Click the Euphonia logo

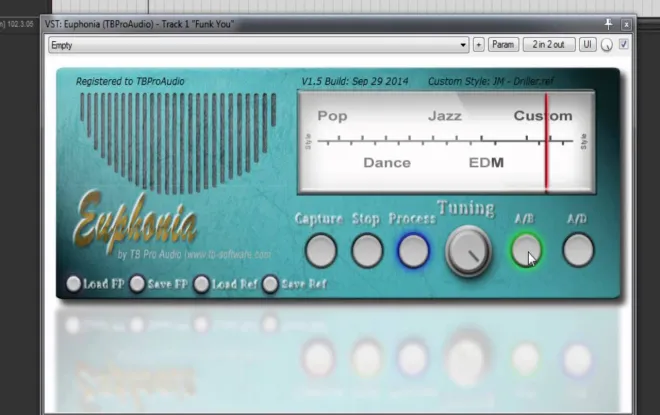pos(136,222)
